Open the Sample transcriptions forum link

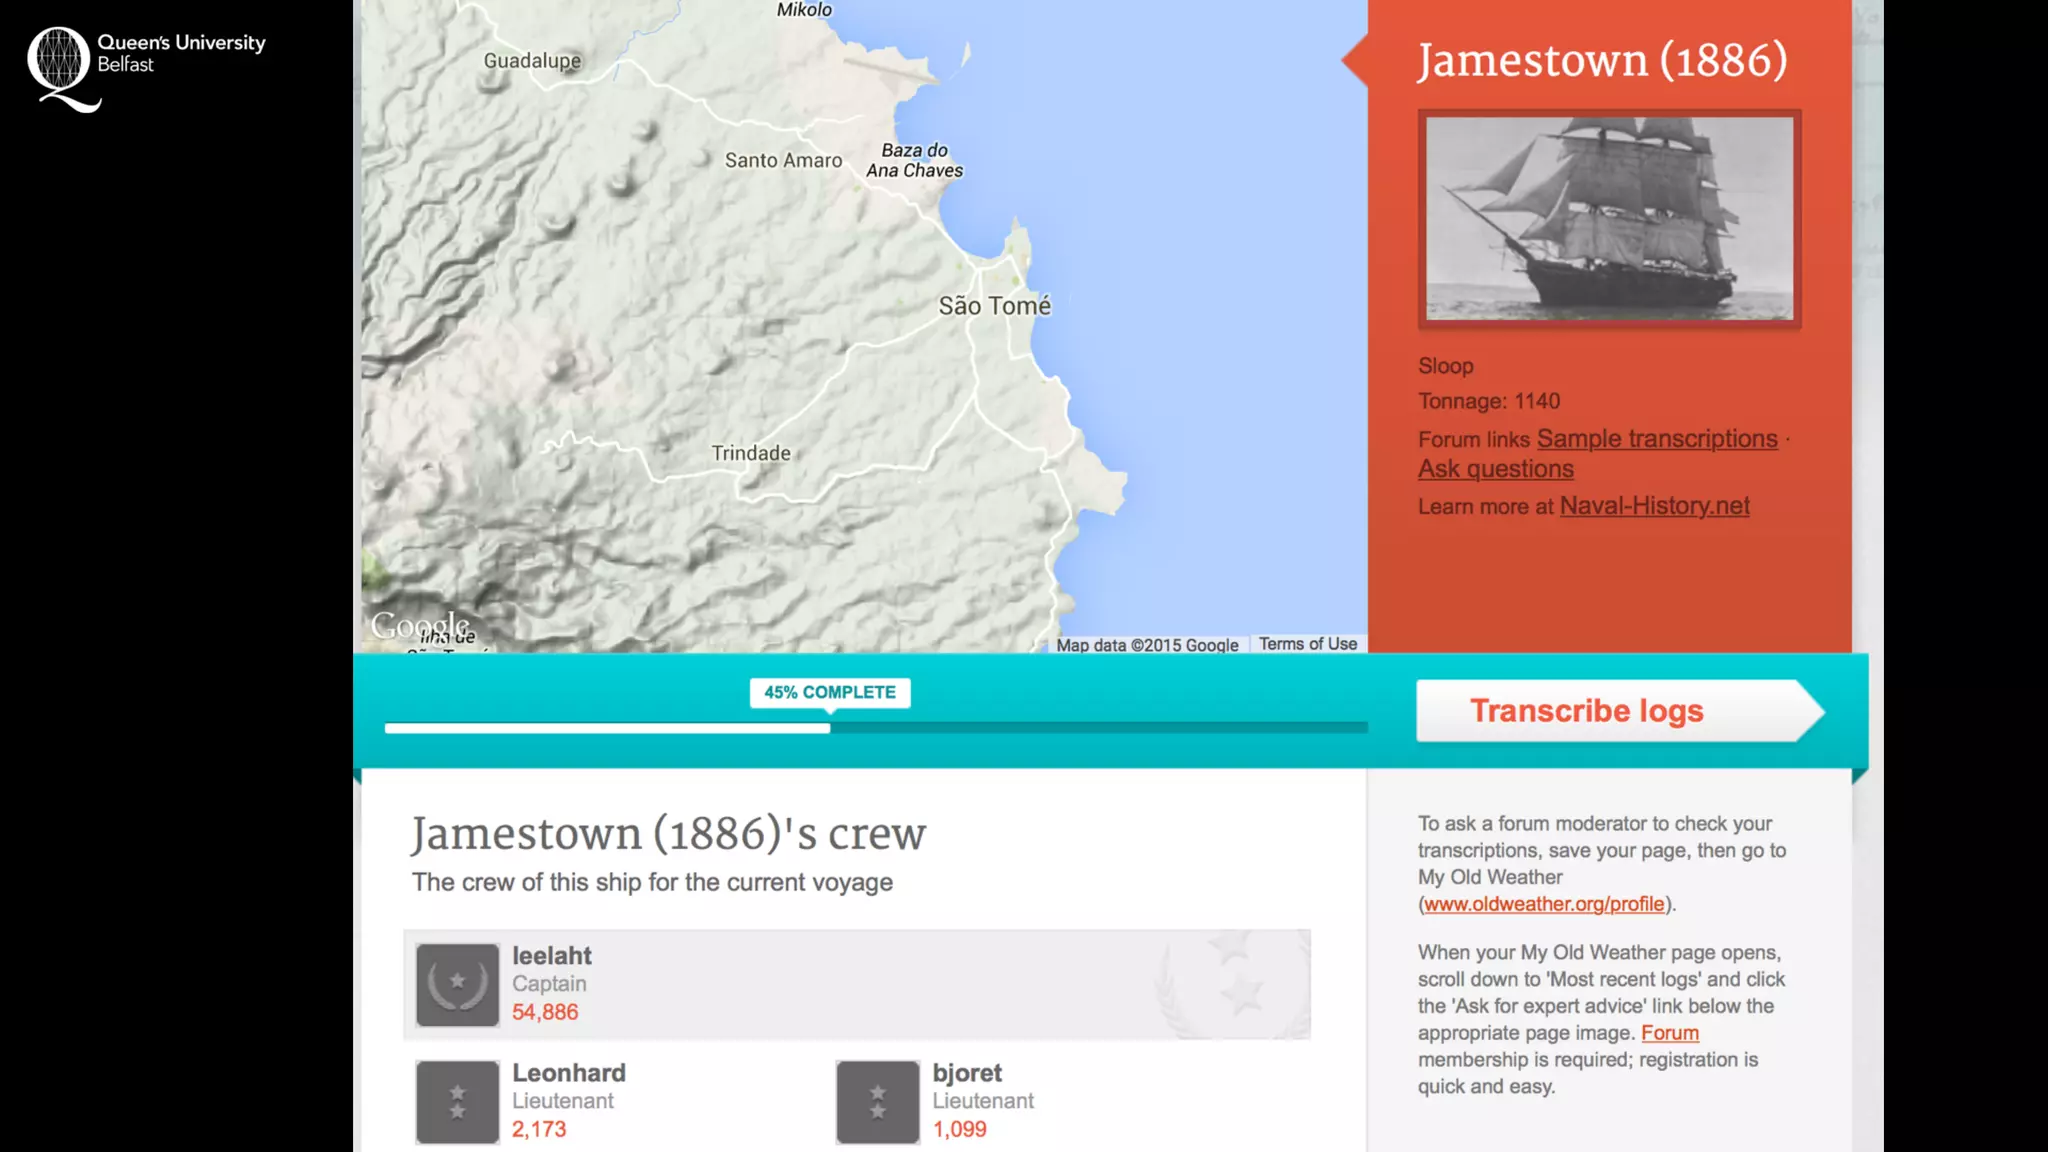click(x=1656, y=439)
